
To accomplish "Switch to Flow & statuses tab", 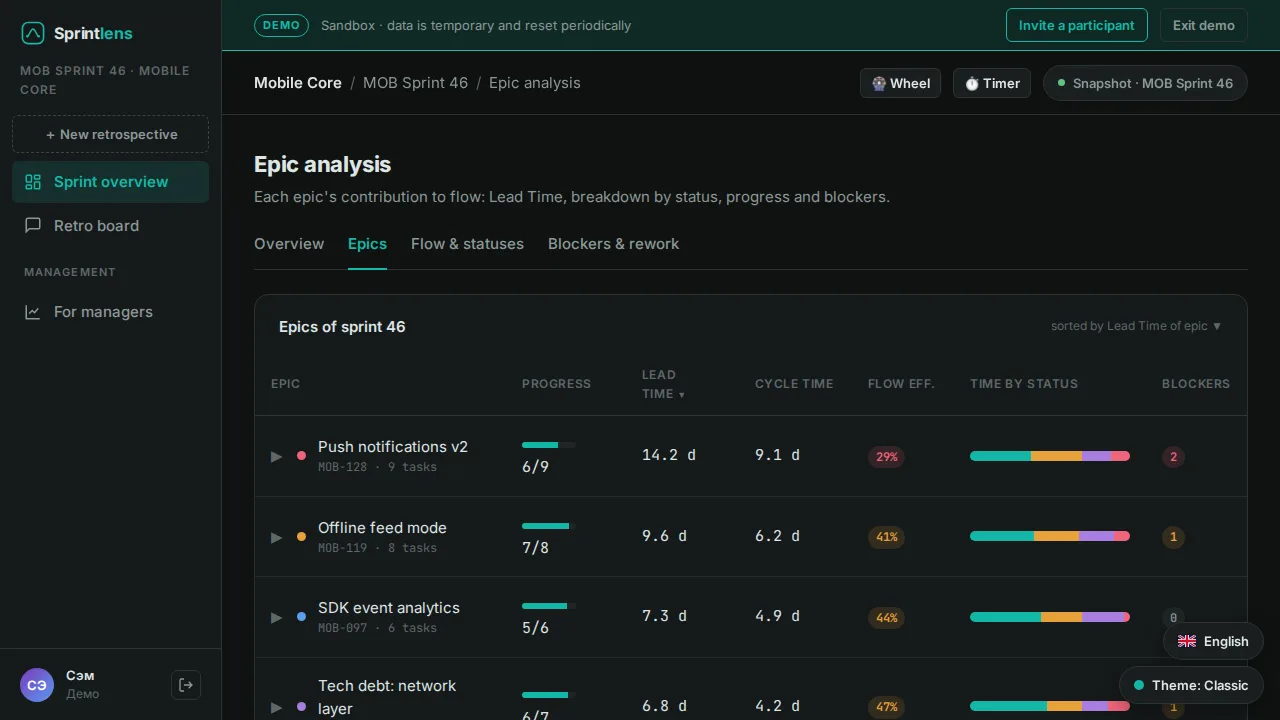I will tap(467, 244).
